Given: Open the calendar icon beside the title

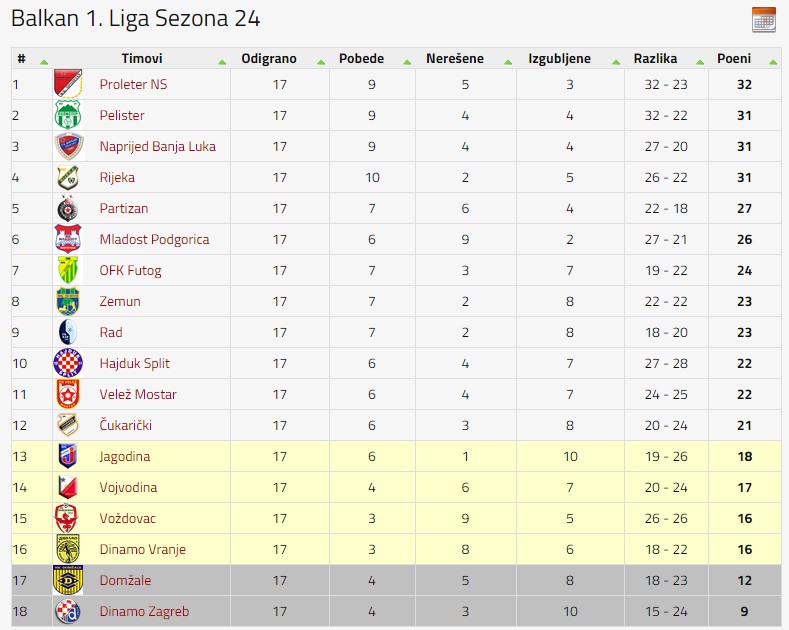Looking at the screenshot, I should (763, 20).
